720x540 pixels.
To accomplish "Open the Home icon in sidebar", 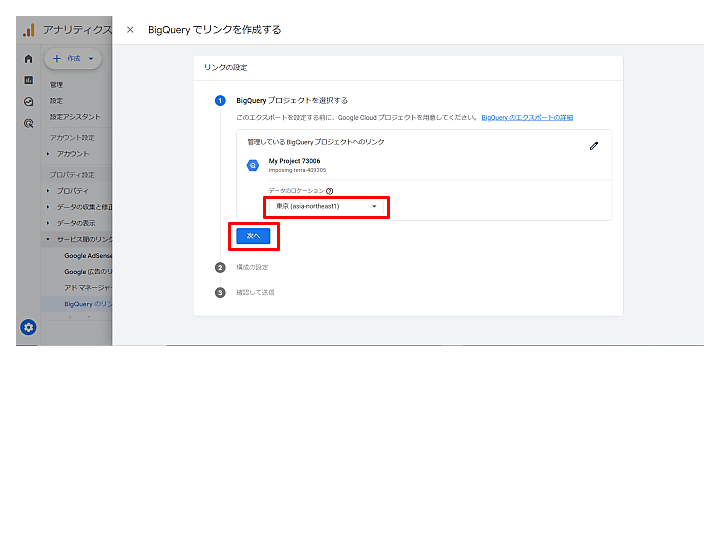I will pyautogui.click(x=28, y=59).
